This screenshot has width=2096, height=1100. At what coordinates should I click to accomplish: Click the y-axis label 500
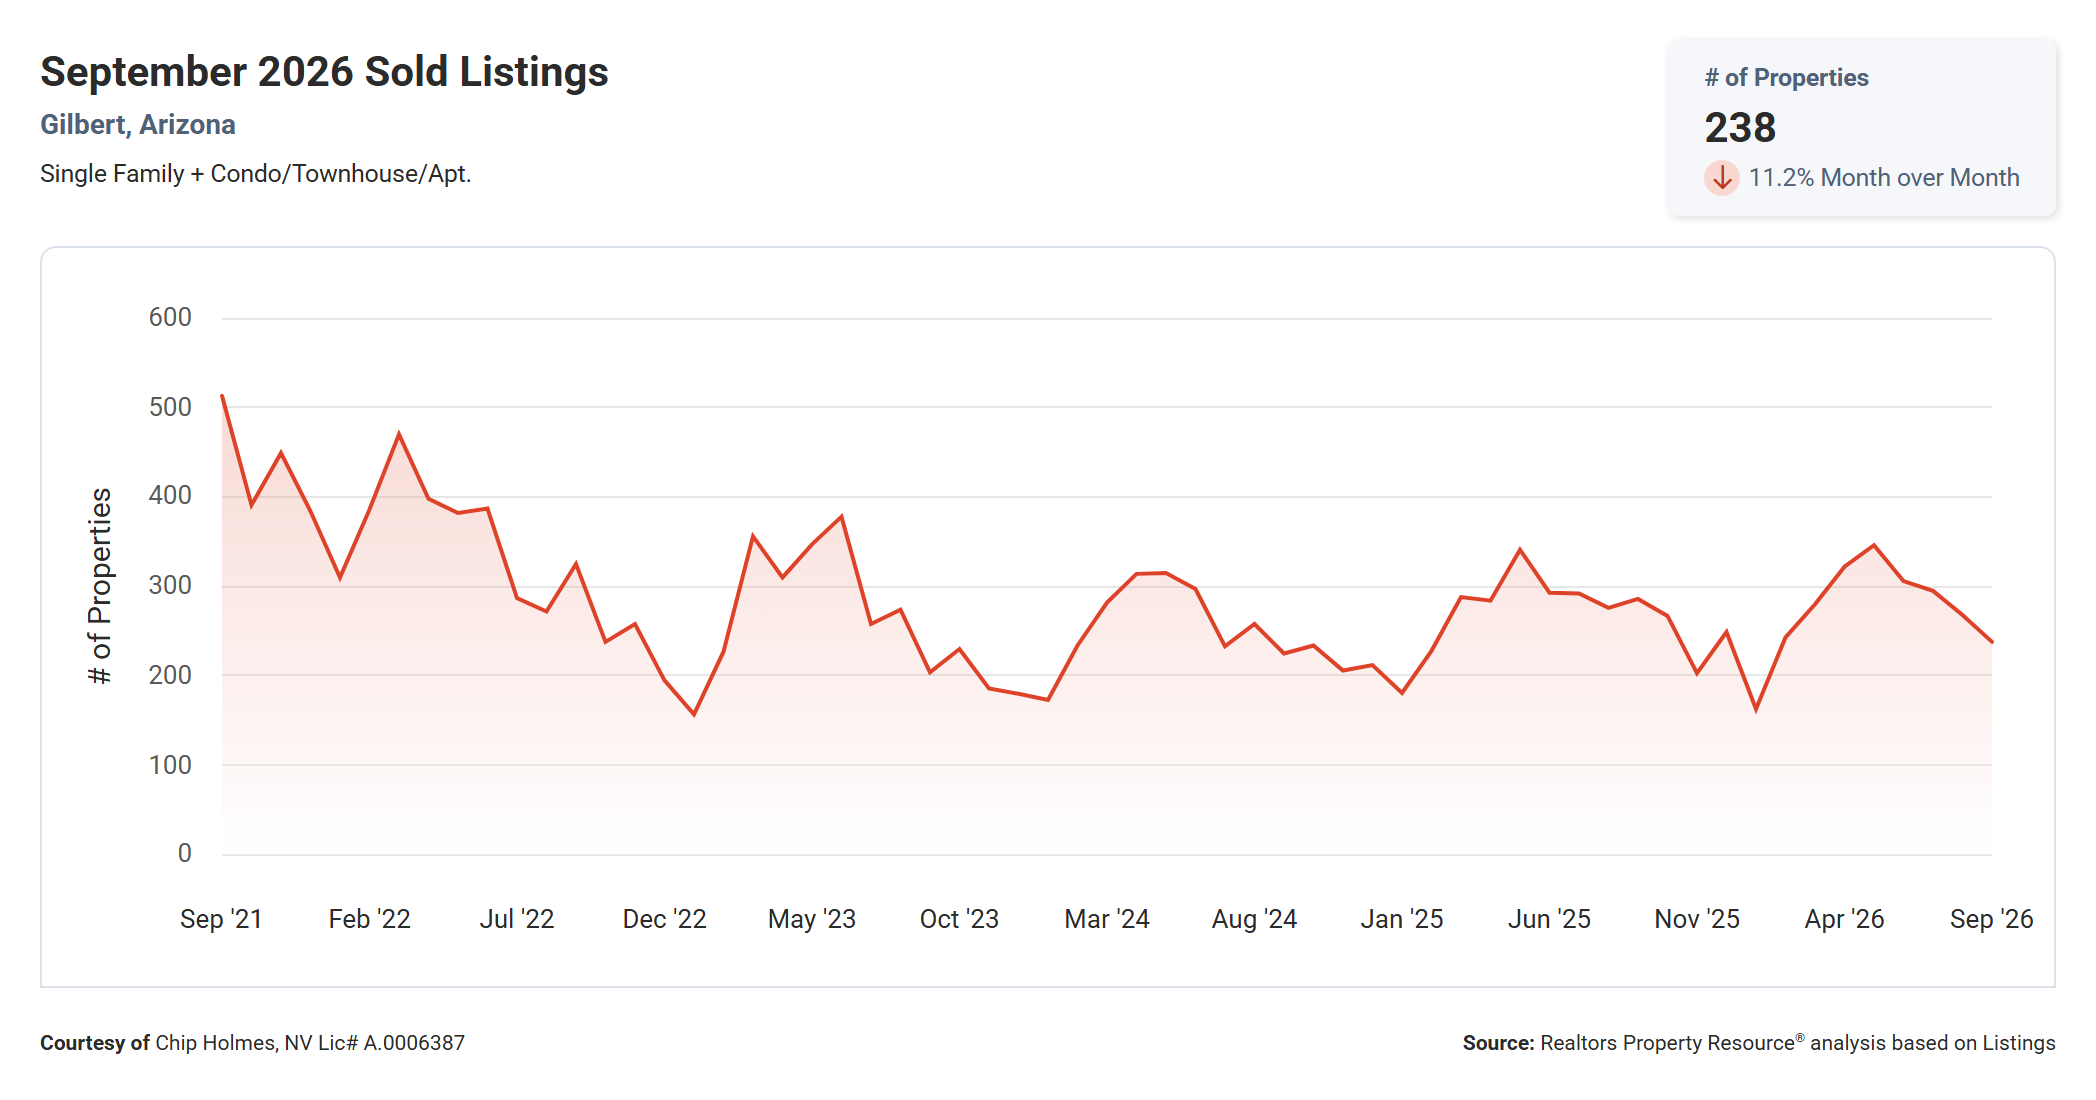[x=170, y=407]
